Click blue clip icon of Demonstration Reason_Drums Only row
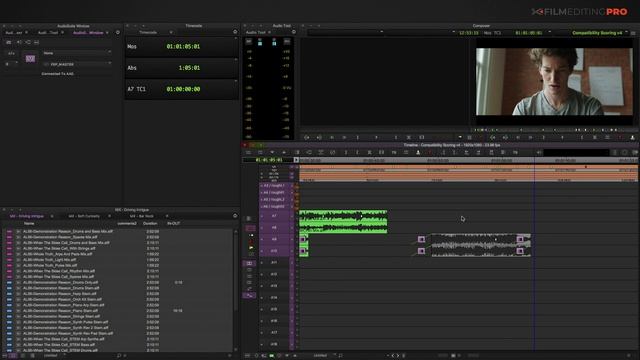The height and width of the screenshot is (360, 640). (x=9, y=282)
